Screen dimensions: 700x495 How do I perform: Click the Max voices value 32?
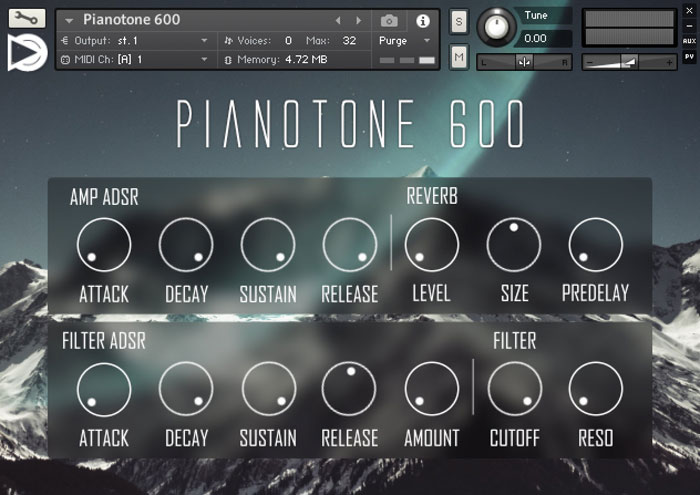tap(349, 41)
